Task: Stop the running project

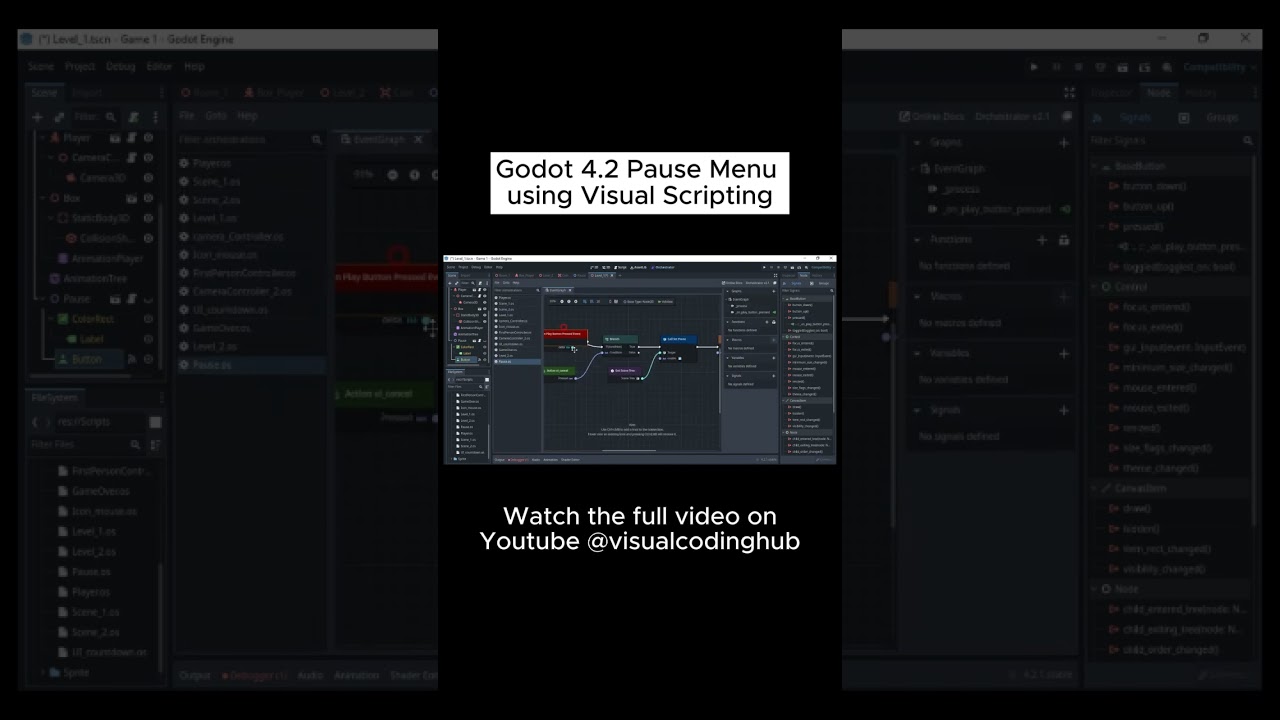Action: pyautogui.click(x=1078, y=67)
